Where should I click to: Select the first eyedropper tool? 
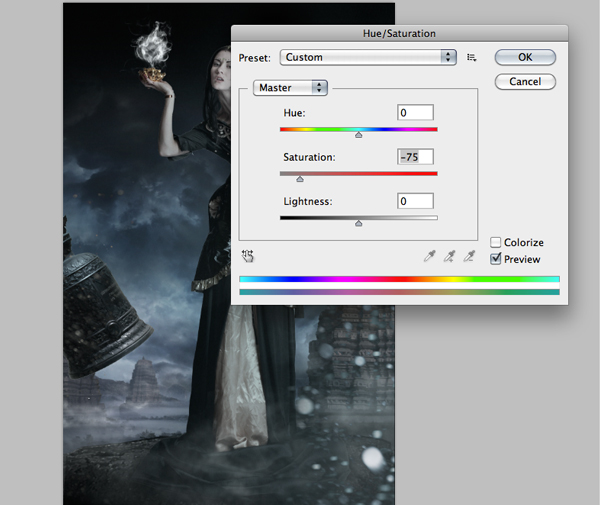430,256
